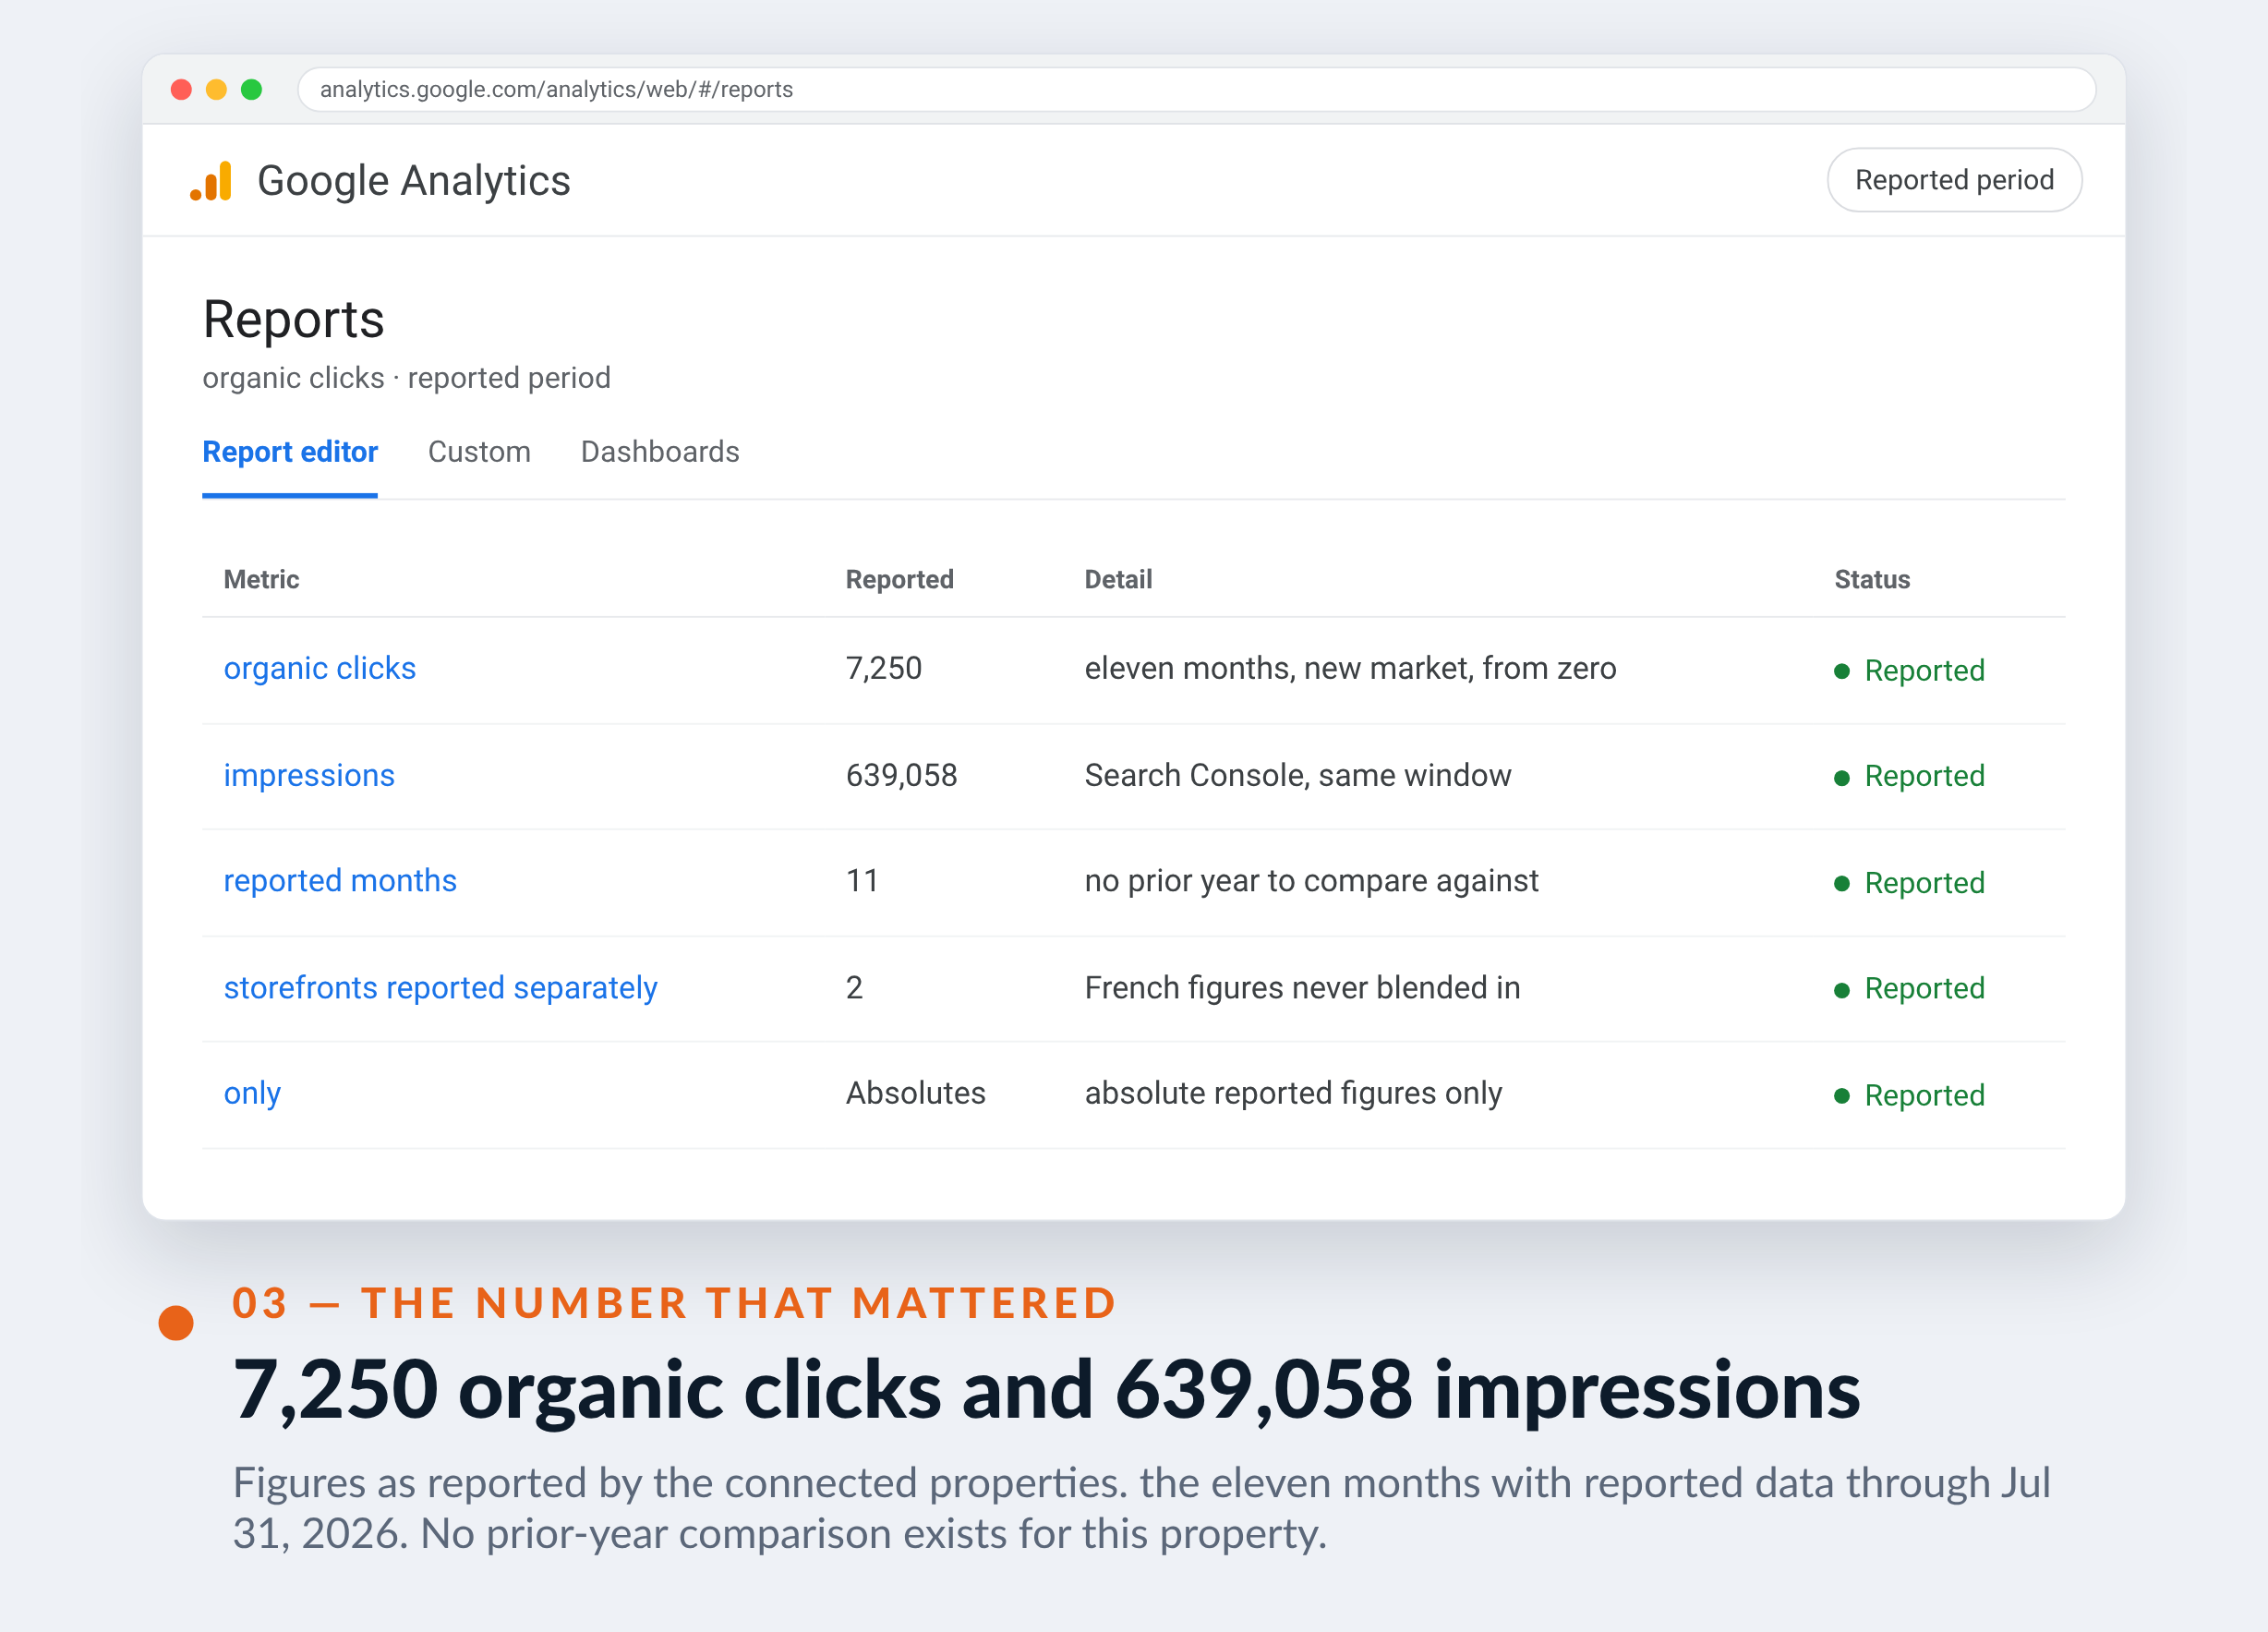This screenshot has height=1632, width=2268.
Task: Click 'eleven months, new market, from zero' detail
Action: (1350, 668)
